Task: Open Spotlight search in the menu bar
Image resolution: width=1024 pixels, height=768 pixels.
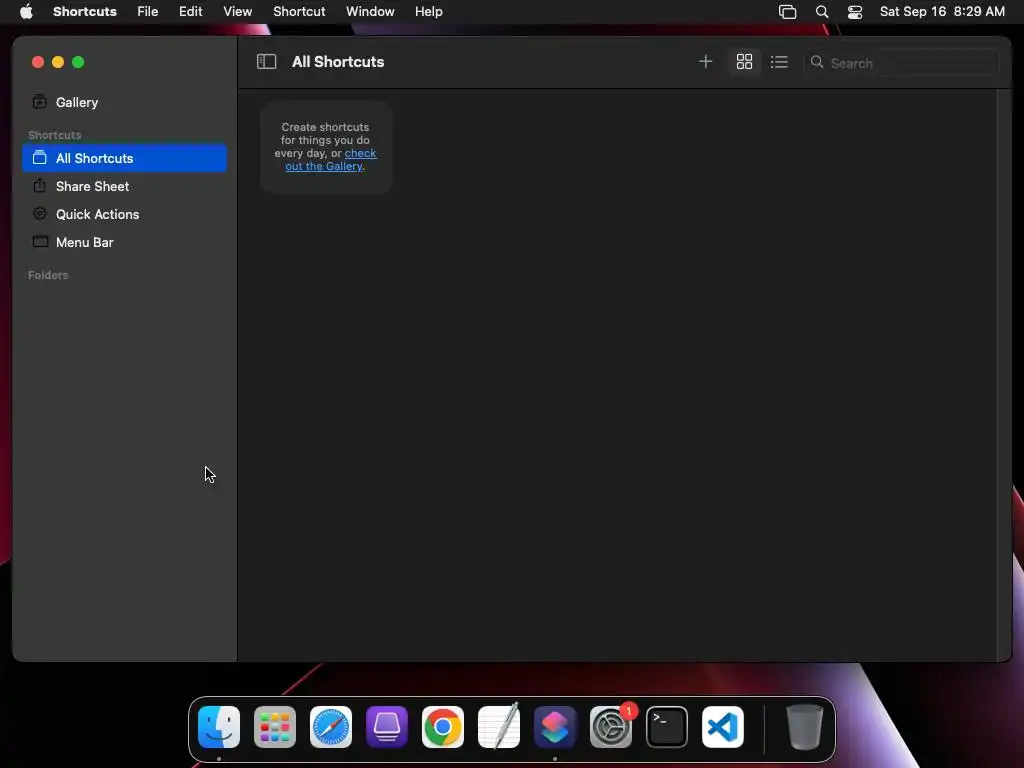Action: [x=822, y=12]
